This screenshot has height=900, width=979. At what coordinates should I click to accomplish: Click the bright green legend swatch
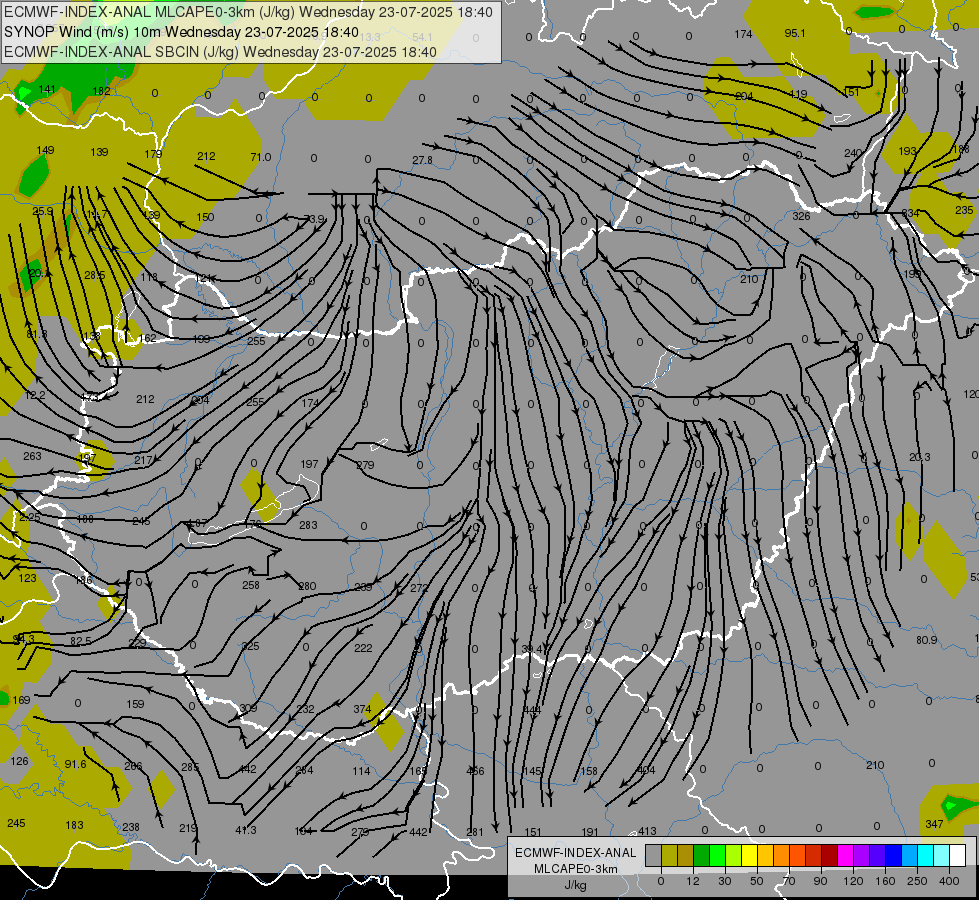[718, 856]
